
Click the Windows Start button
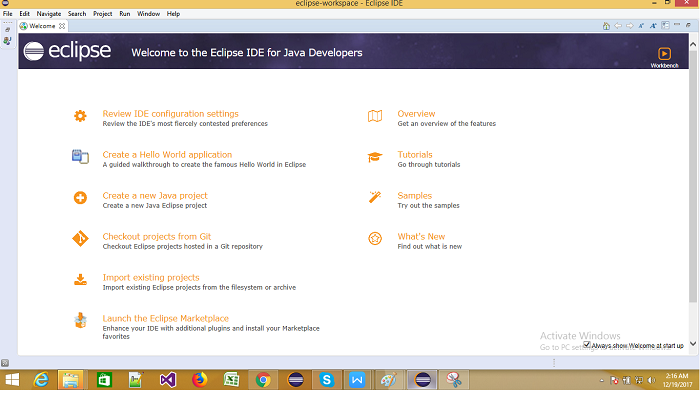coord(12,380)
